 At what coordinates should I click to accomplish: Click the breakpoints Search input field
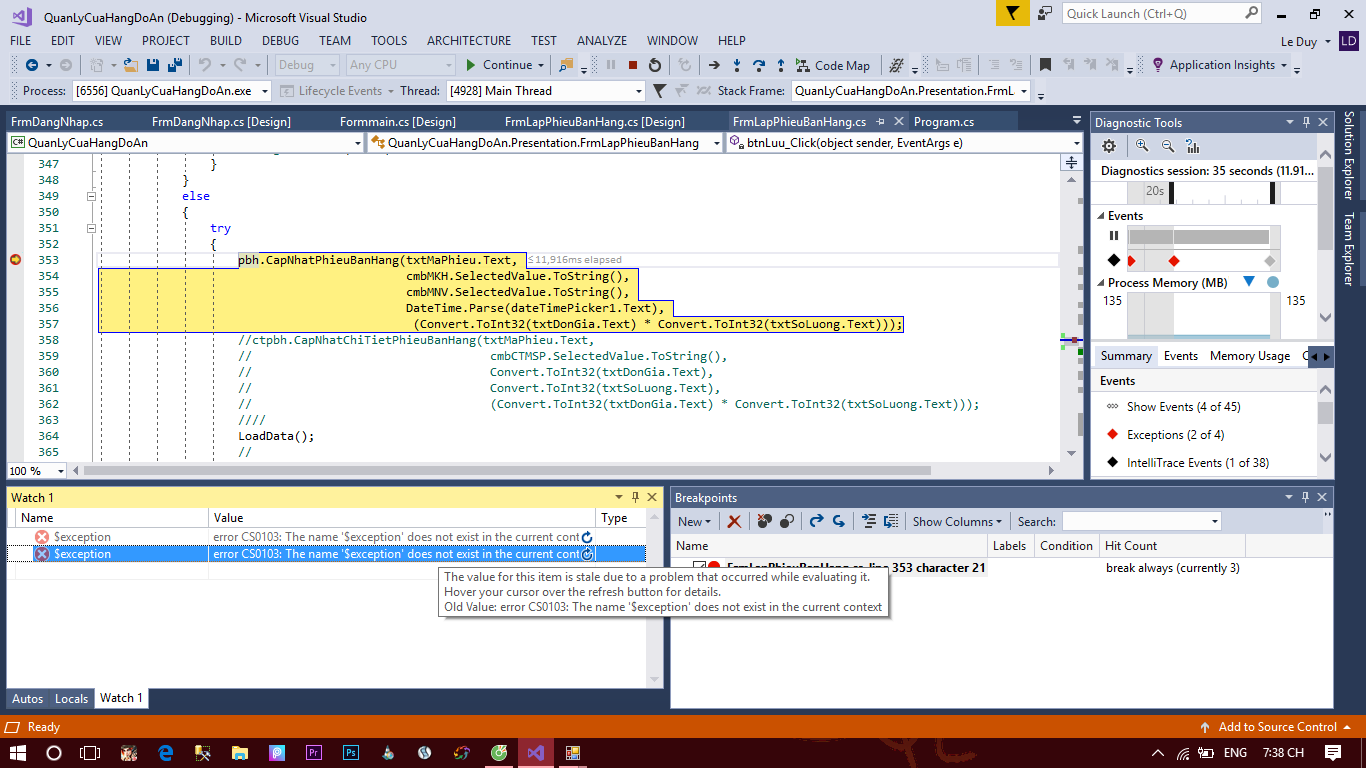(x=1142, y=521)
